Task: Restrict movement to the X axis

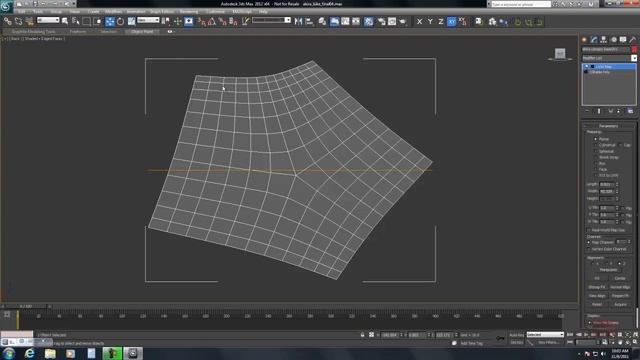Action: pyautogui.click(x=420, y=22)
